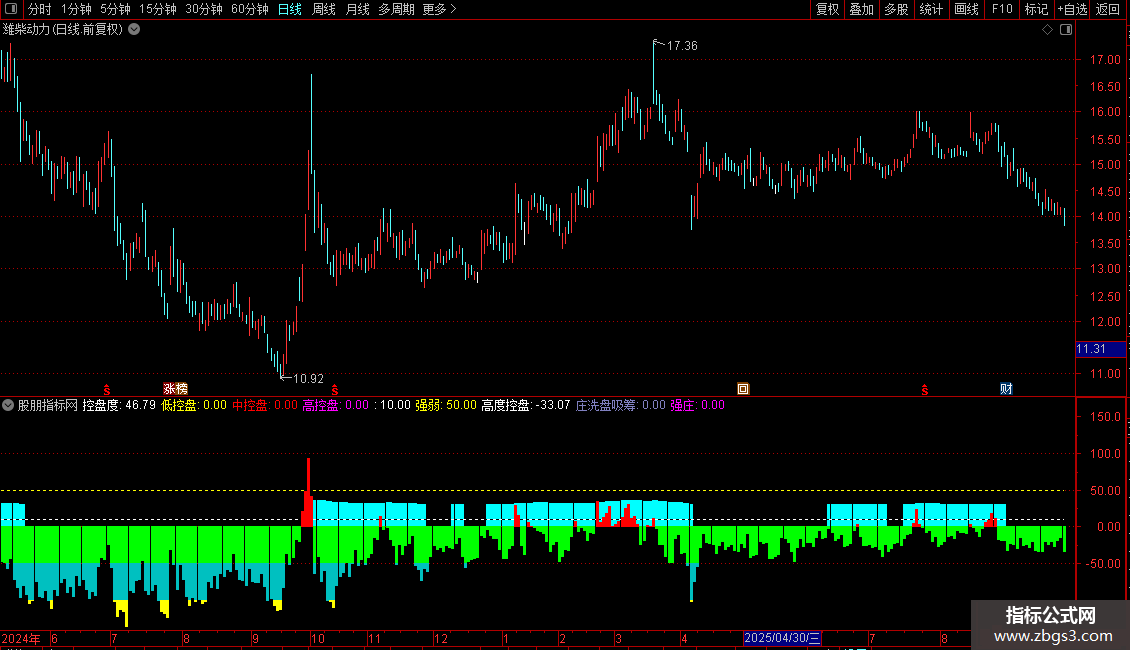
Task: Click the red $ marker near month 7
Action: tap(107, 390)
